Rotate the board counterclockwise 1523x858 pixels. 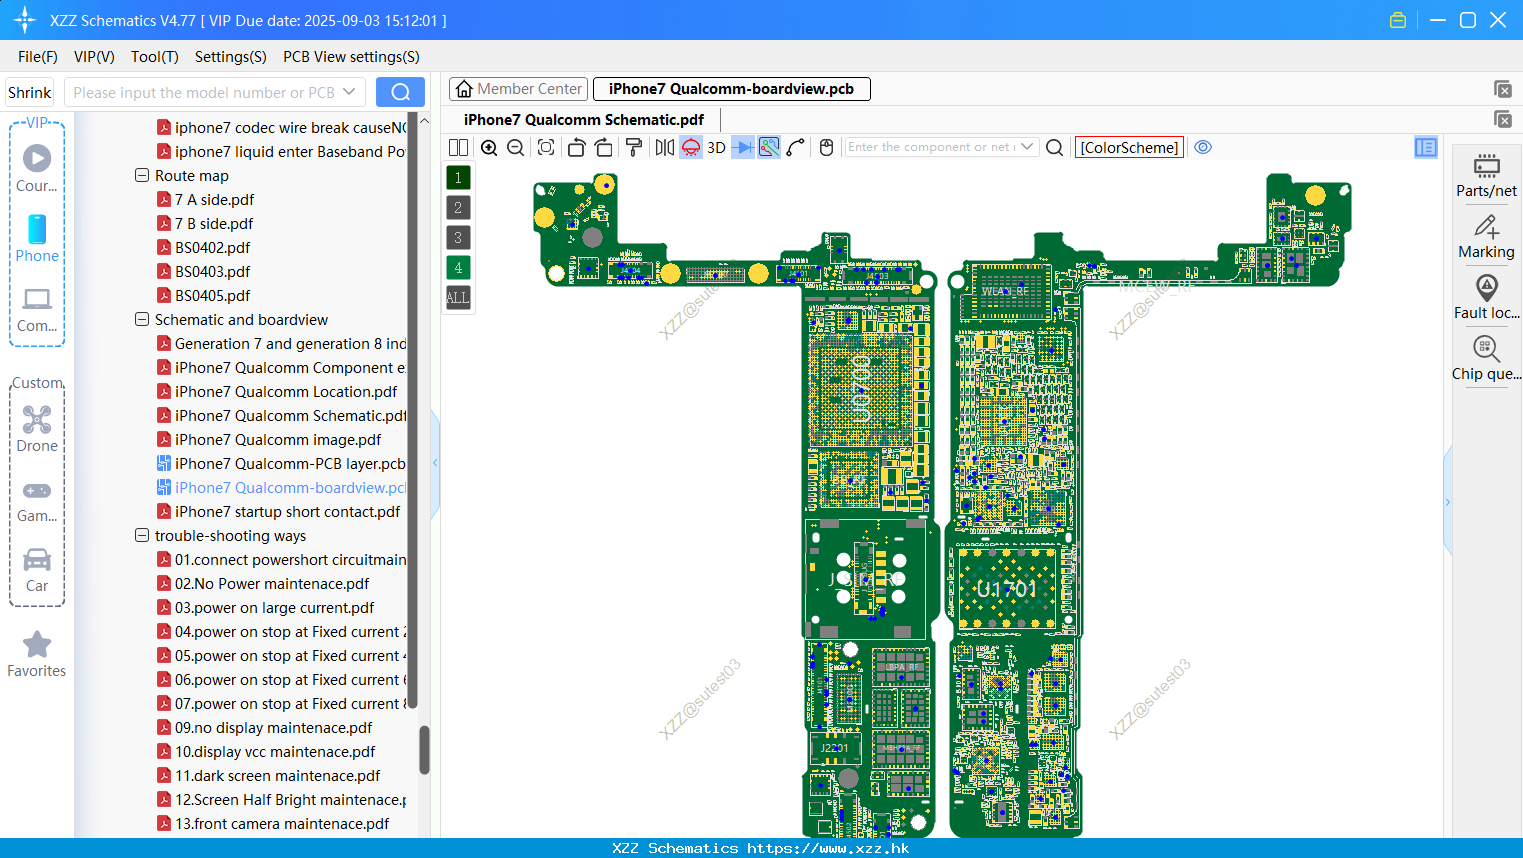point(576,147)
